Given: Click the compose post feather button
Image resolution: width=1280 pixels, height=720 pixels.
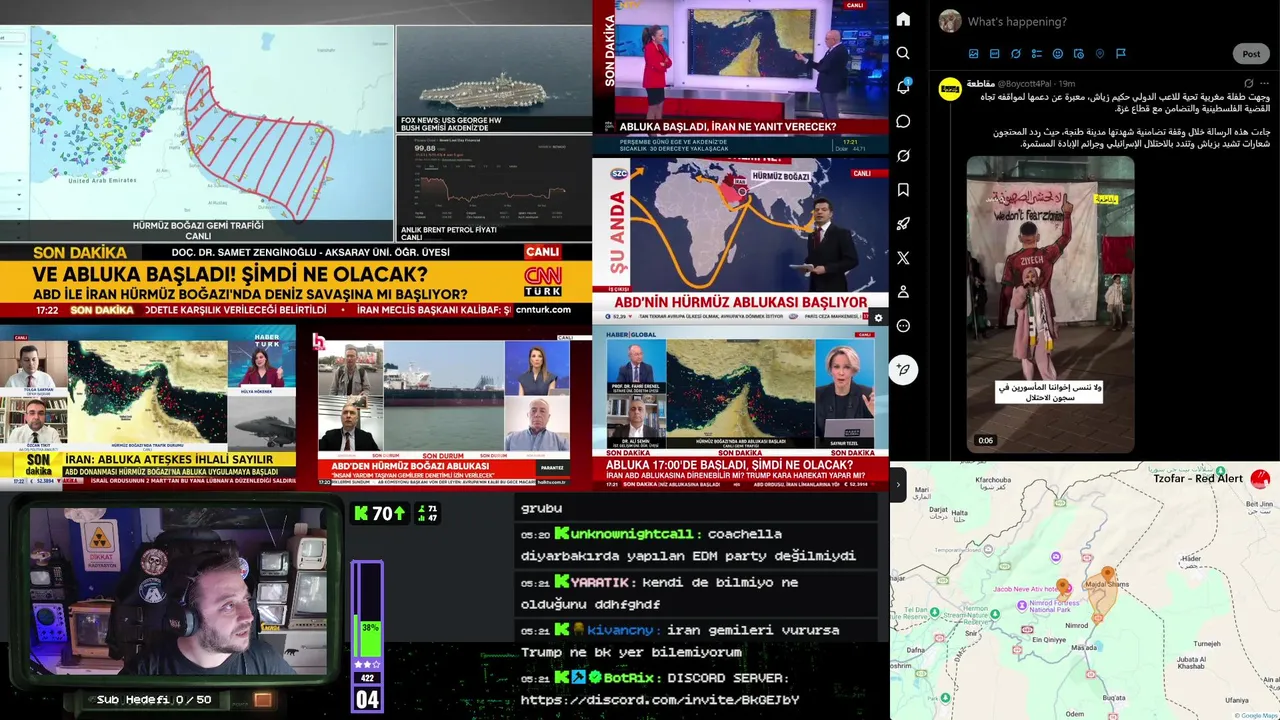Looking at the screenshot, I should pyautogui.click(x=903, y=370).
